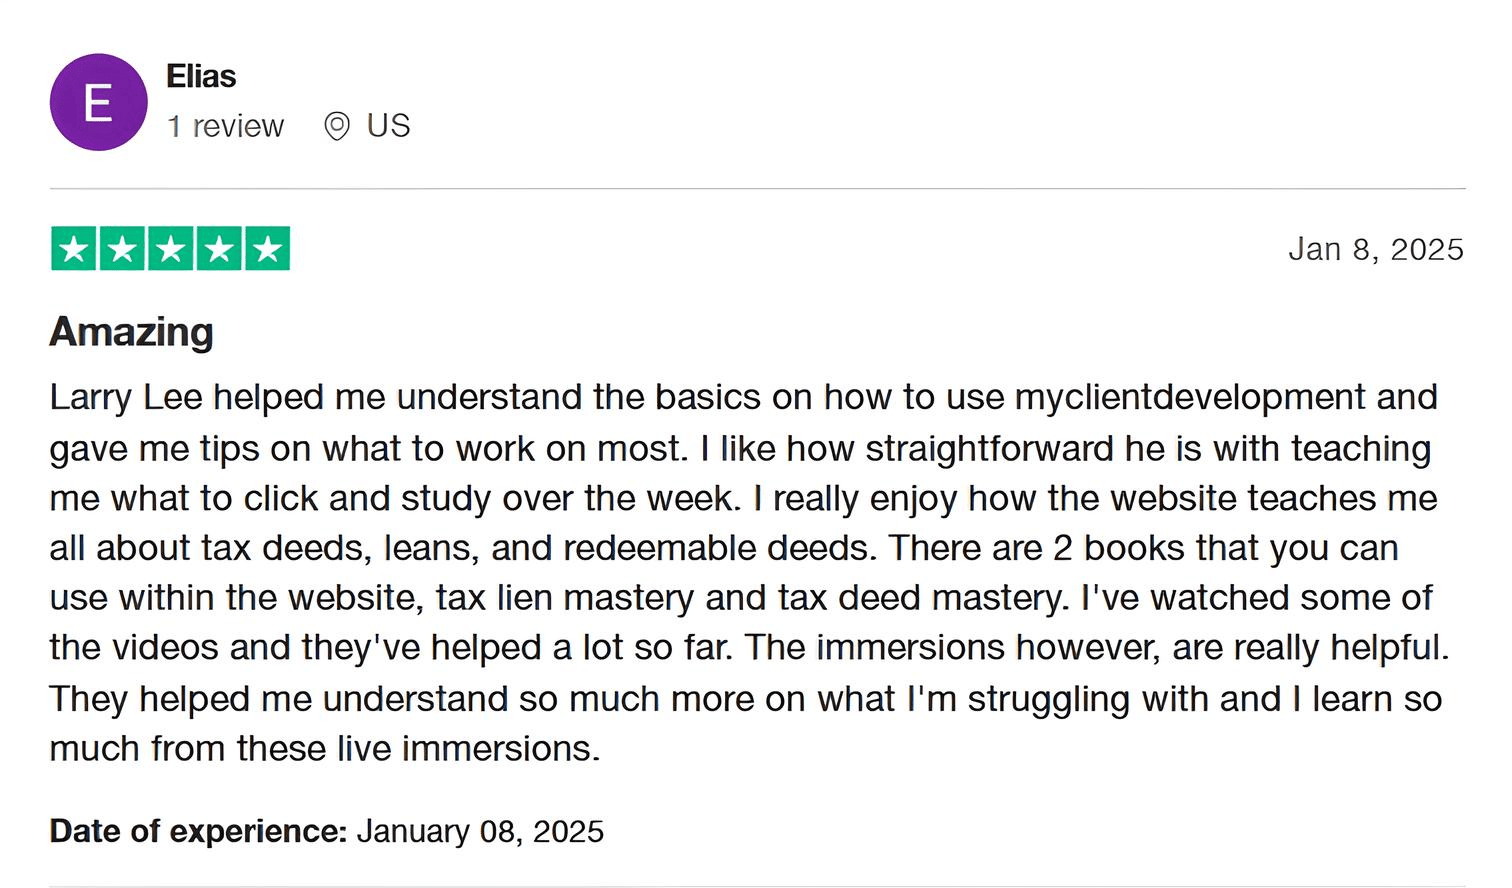Screen dimensions: 1512x888
Task: Select the fourth green rating star
Action: 219,249
